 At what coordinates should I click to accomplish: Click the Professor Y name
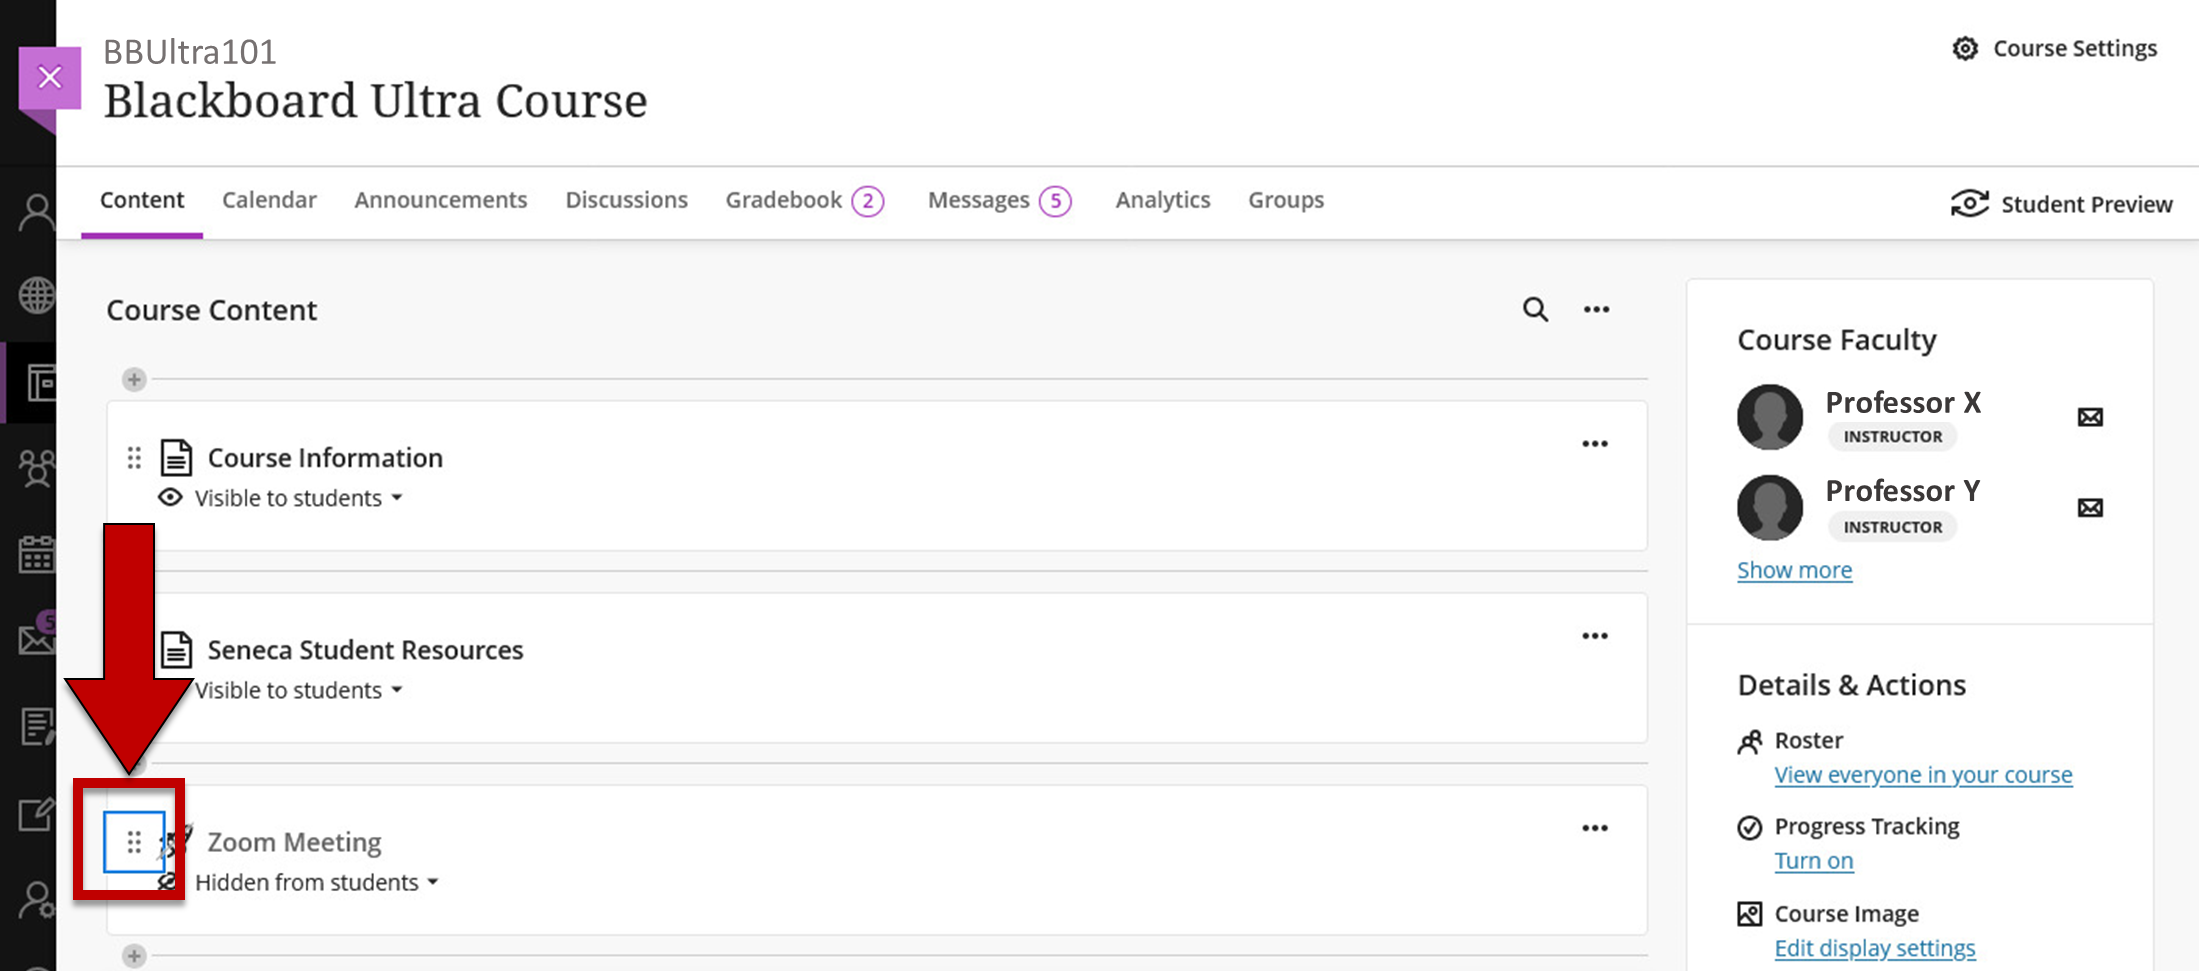1903,490
